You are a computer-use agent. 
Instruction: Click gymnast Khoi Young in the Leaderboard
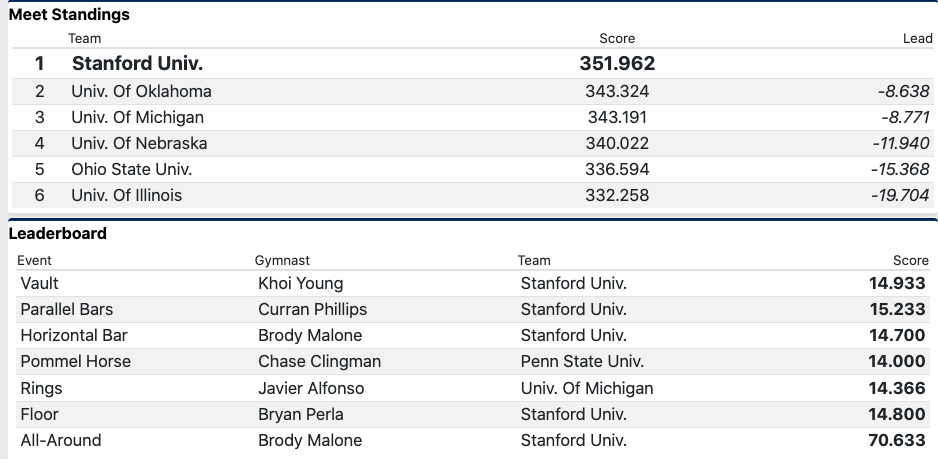[300, 283]
